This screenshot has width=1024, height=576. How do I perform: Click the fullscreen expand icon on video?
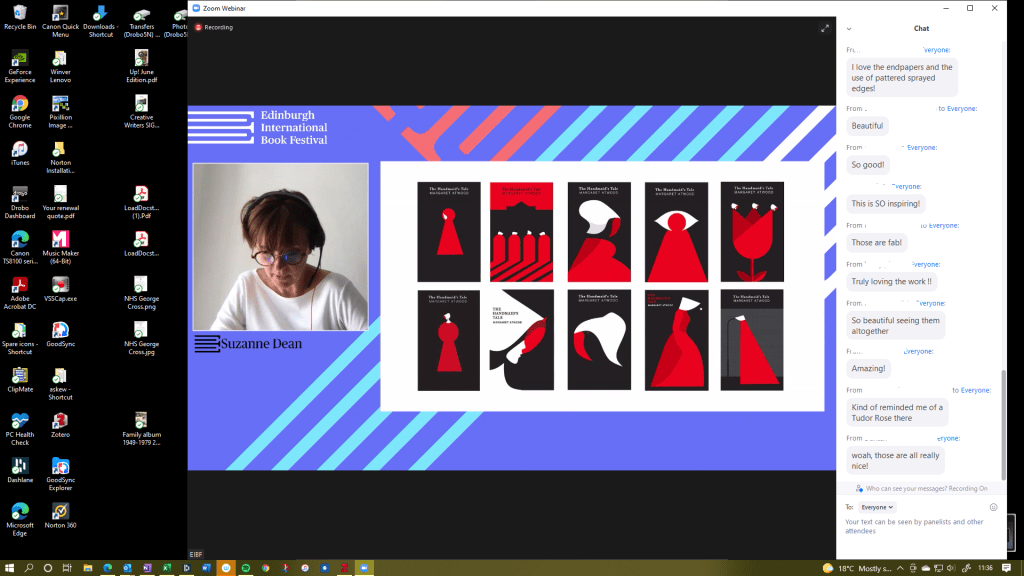click(x=825, y=28)
